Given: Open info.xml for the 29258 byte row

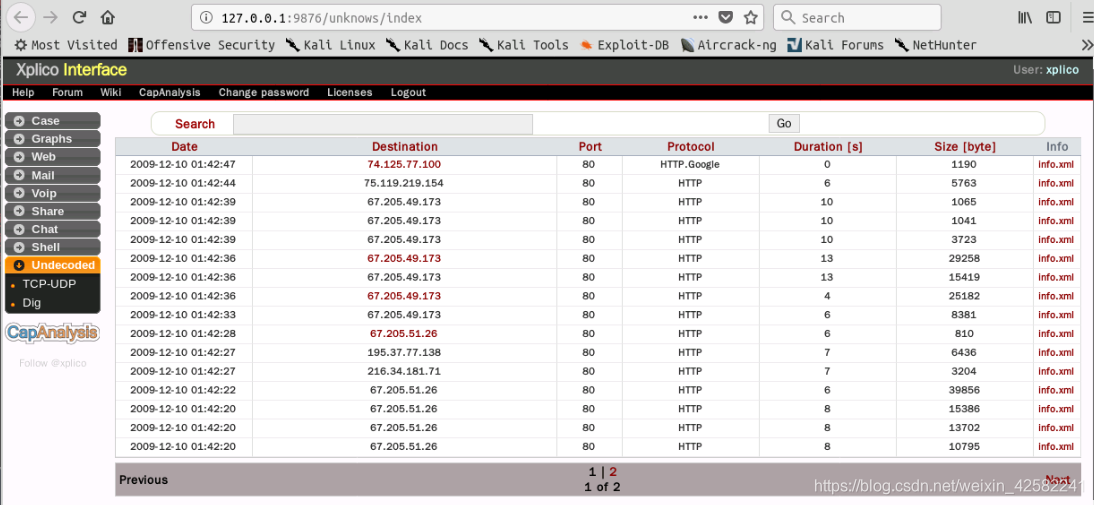Looking at the screenshot, I should (1056, 259).
